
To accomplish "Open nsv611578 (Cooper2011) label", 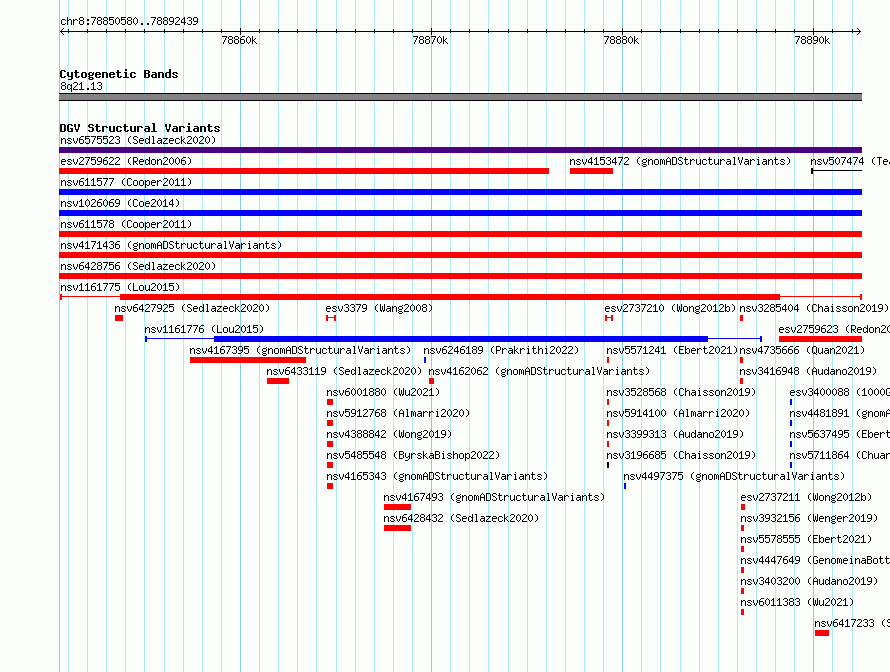I will coord(126,224).
